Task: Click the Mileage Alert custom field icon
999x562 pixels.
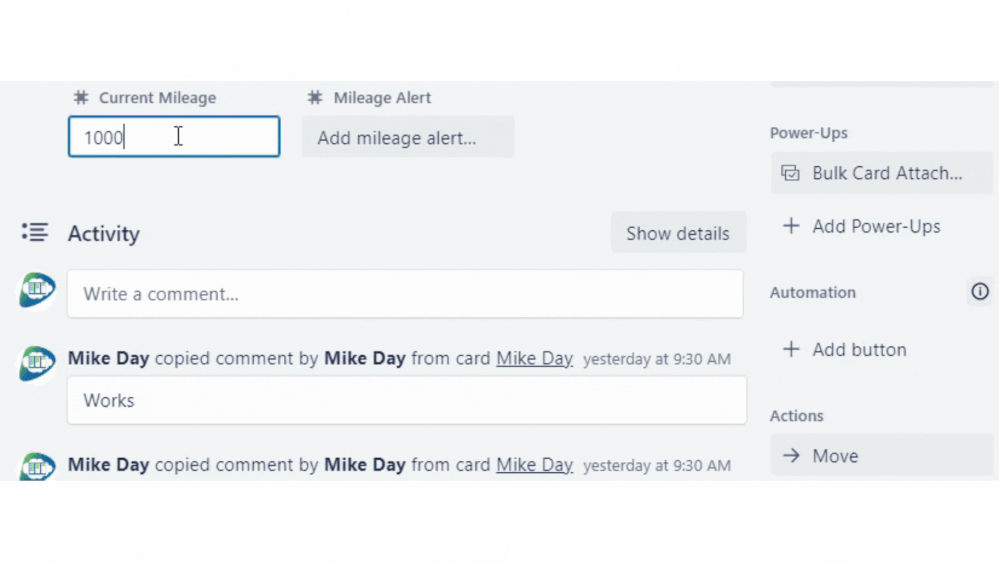Action: [x=315, y=97]
